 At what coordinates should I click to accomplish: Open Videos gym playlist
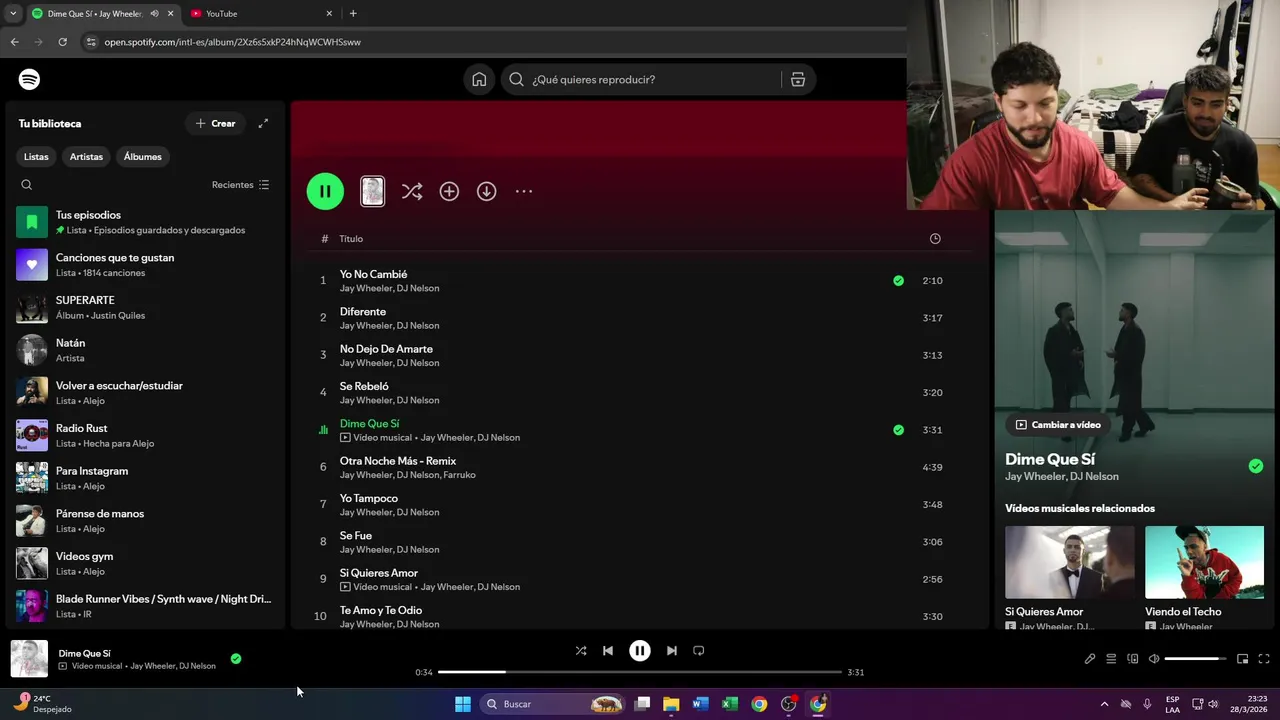tap(145, 563)
